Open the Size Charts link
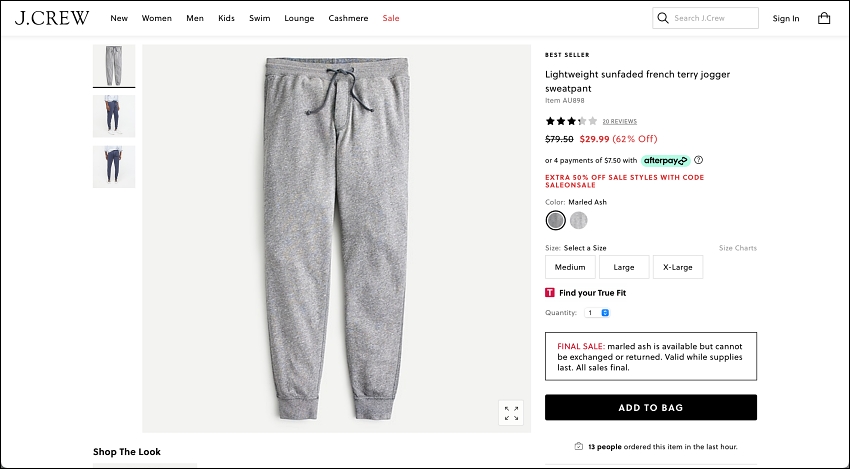Screen dimensions: 850x469 tap(737, 248)
